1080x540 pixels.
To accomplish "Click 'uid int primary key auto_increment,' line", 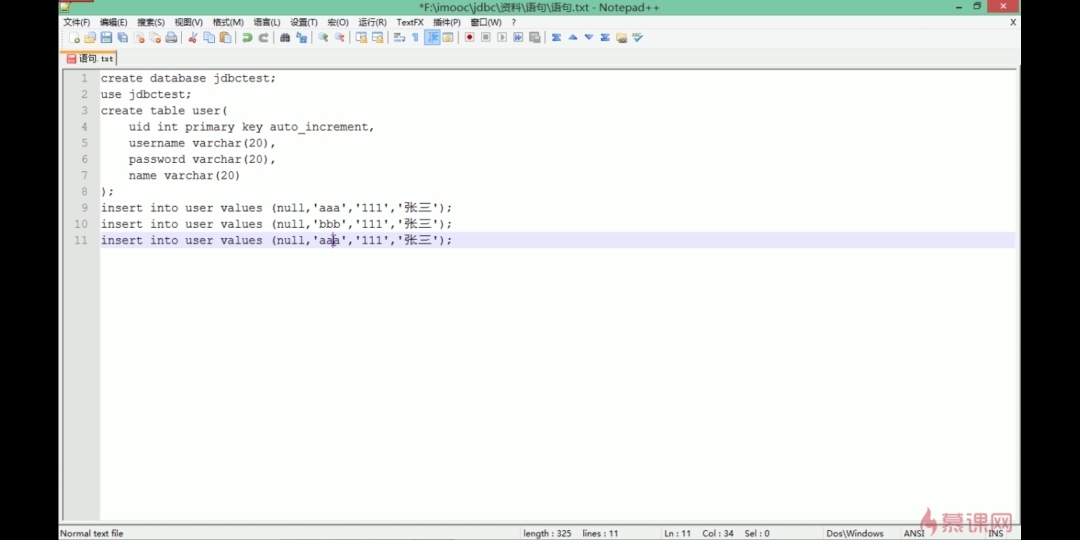I will 251,127.
